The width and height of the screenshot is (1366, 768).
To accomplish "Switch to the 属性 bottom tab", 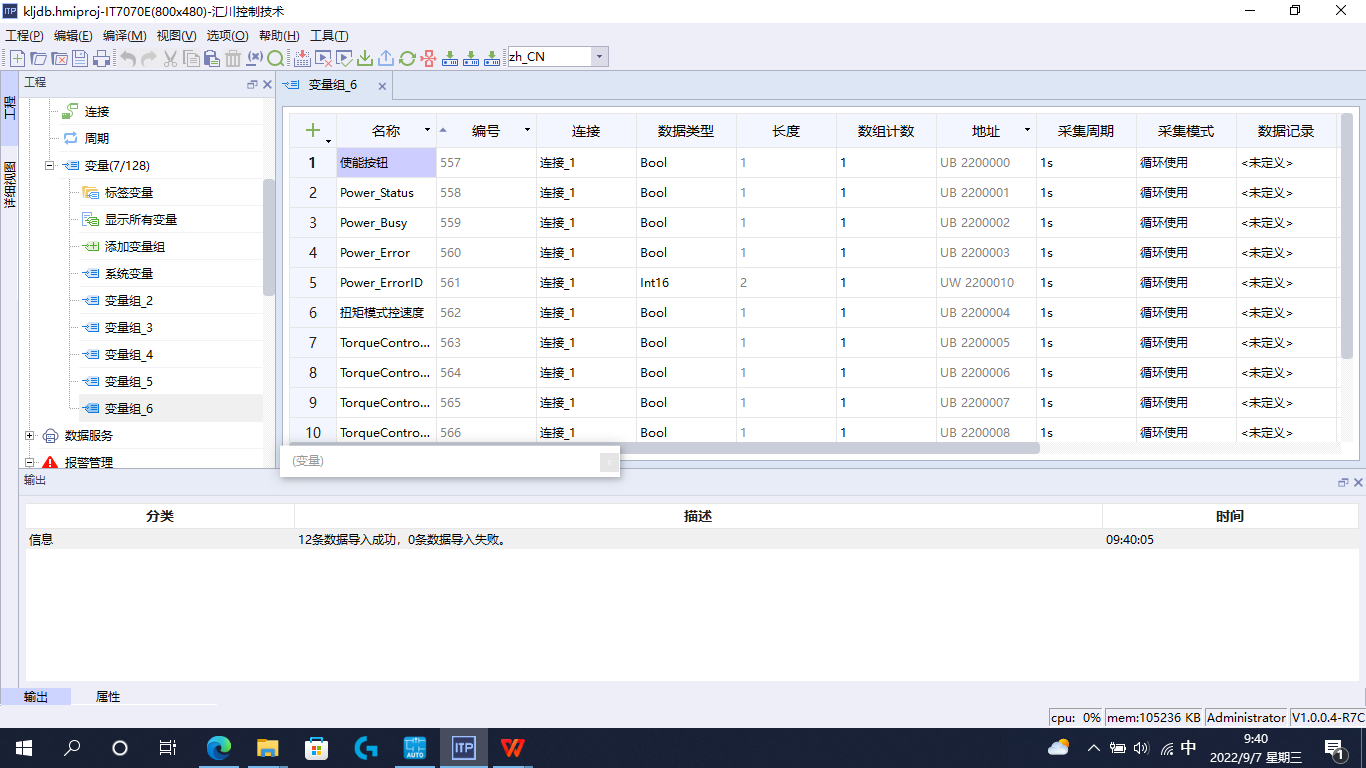I will click(108, 697).
